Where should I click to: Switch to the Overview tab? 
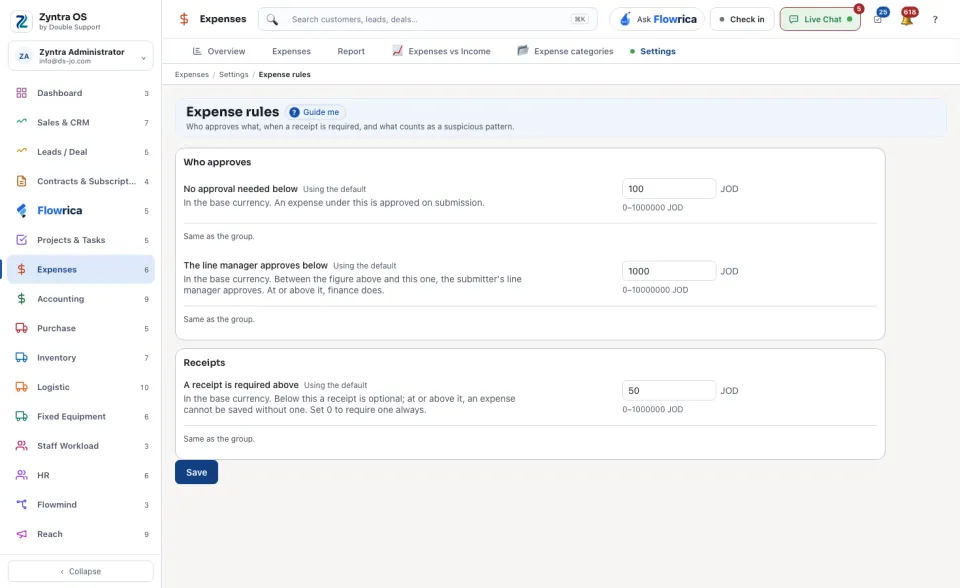coord(219,51)
